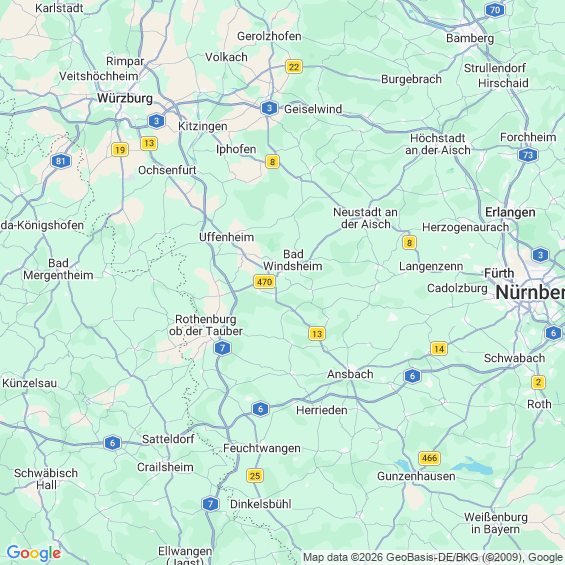The width and height of the screenshot is (565, 565).
Task: Select the Würzburg city label
Action: point(125,98)
